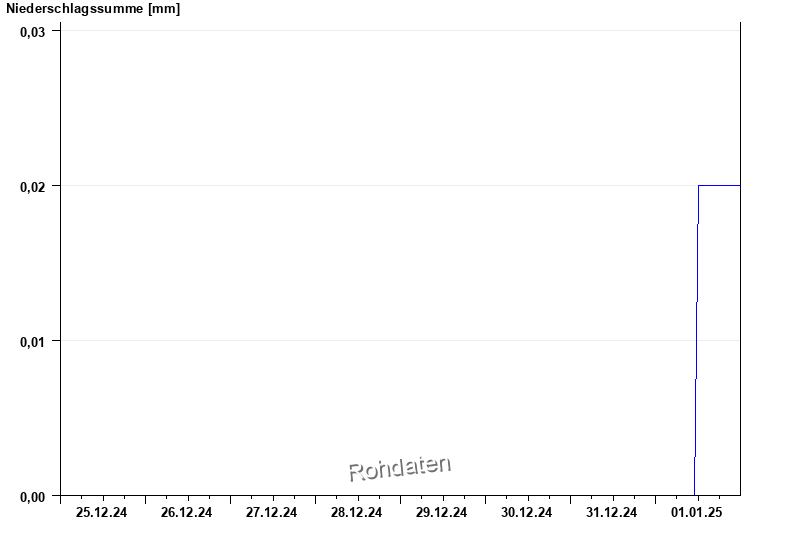
Task: Select the 31.12.24 date label
Action: coord(612,513)
